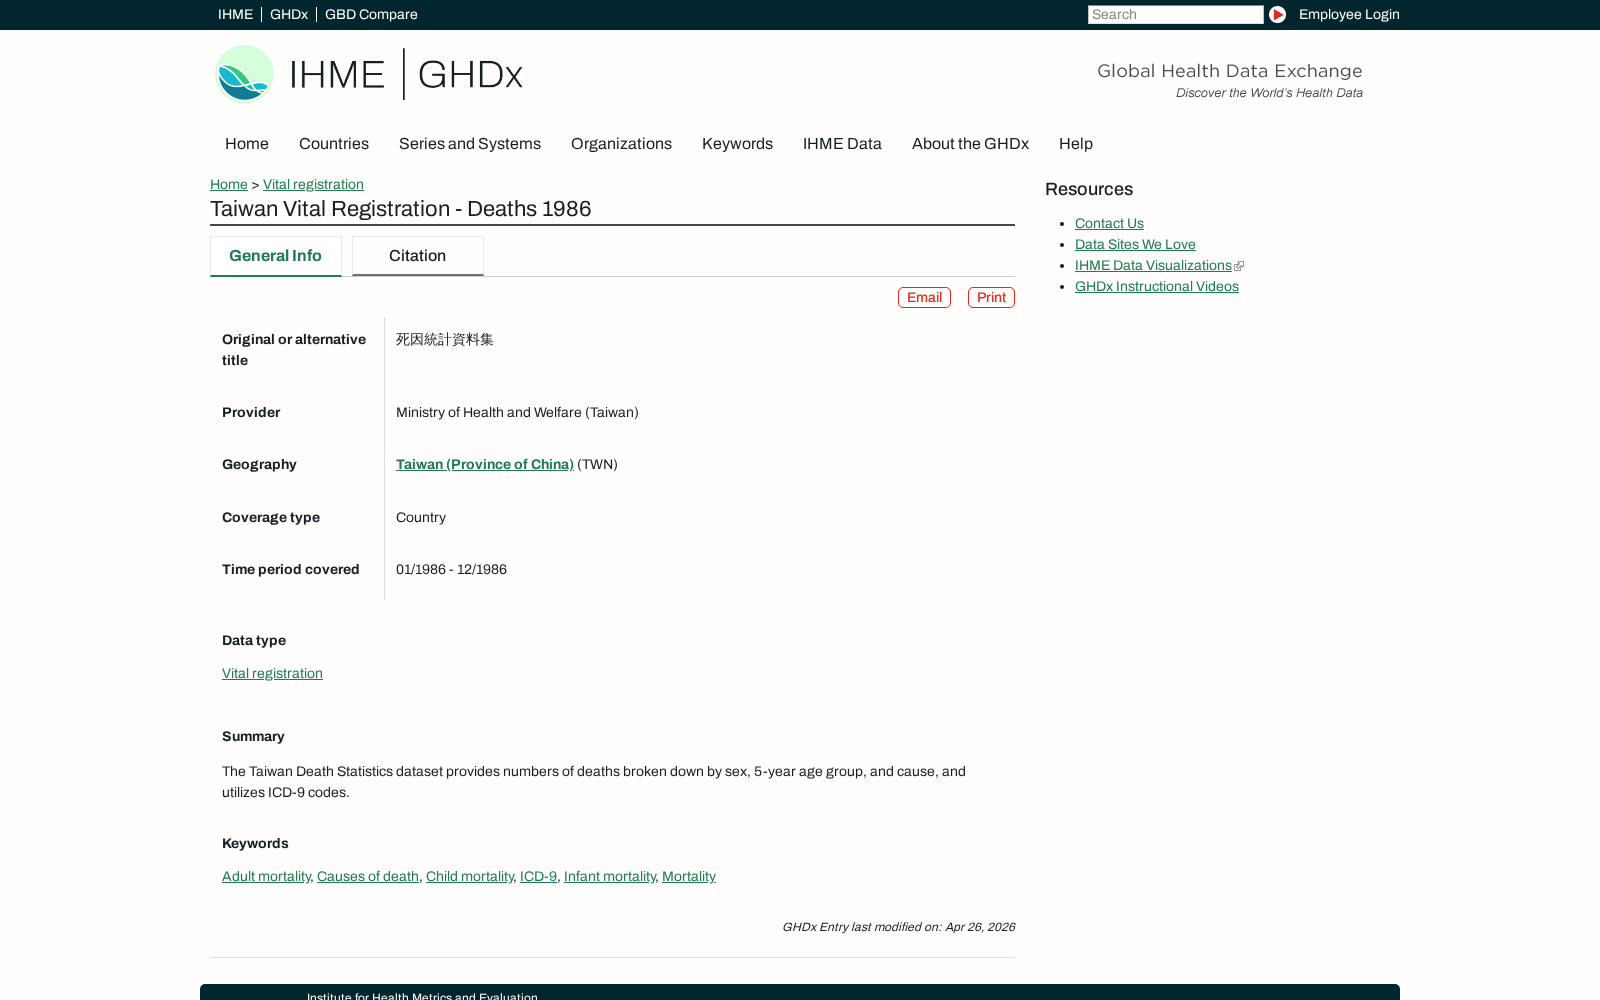Open the Series and Systems menu item
Image resolution: width=1600 pixels, height=1000 pixels.
tap(470, 144)
